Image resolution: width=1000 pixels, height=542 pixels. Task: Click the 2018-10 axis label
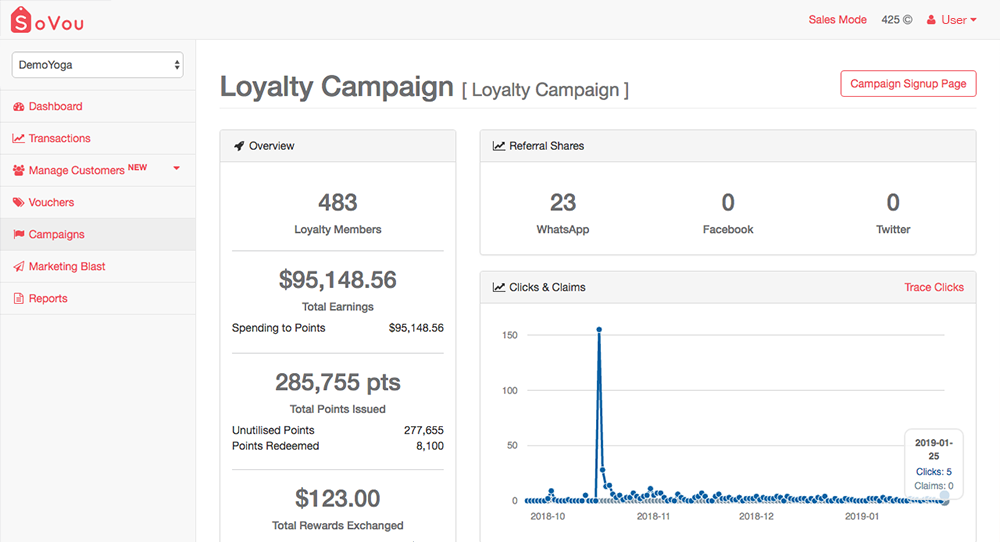pyautogui.click(x=547, y=516)
